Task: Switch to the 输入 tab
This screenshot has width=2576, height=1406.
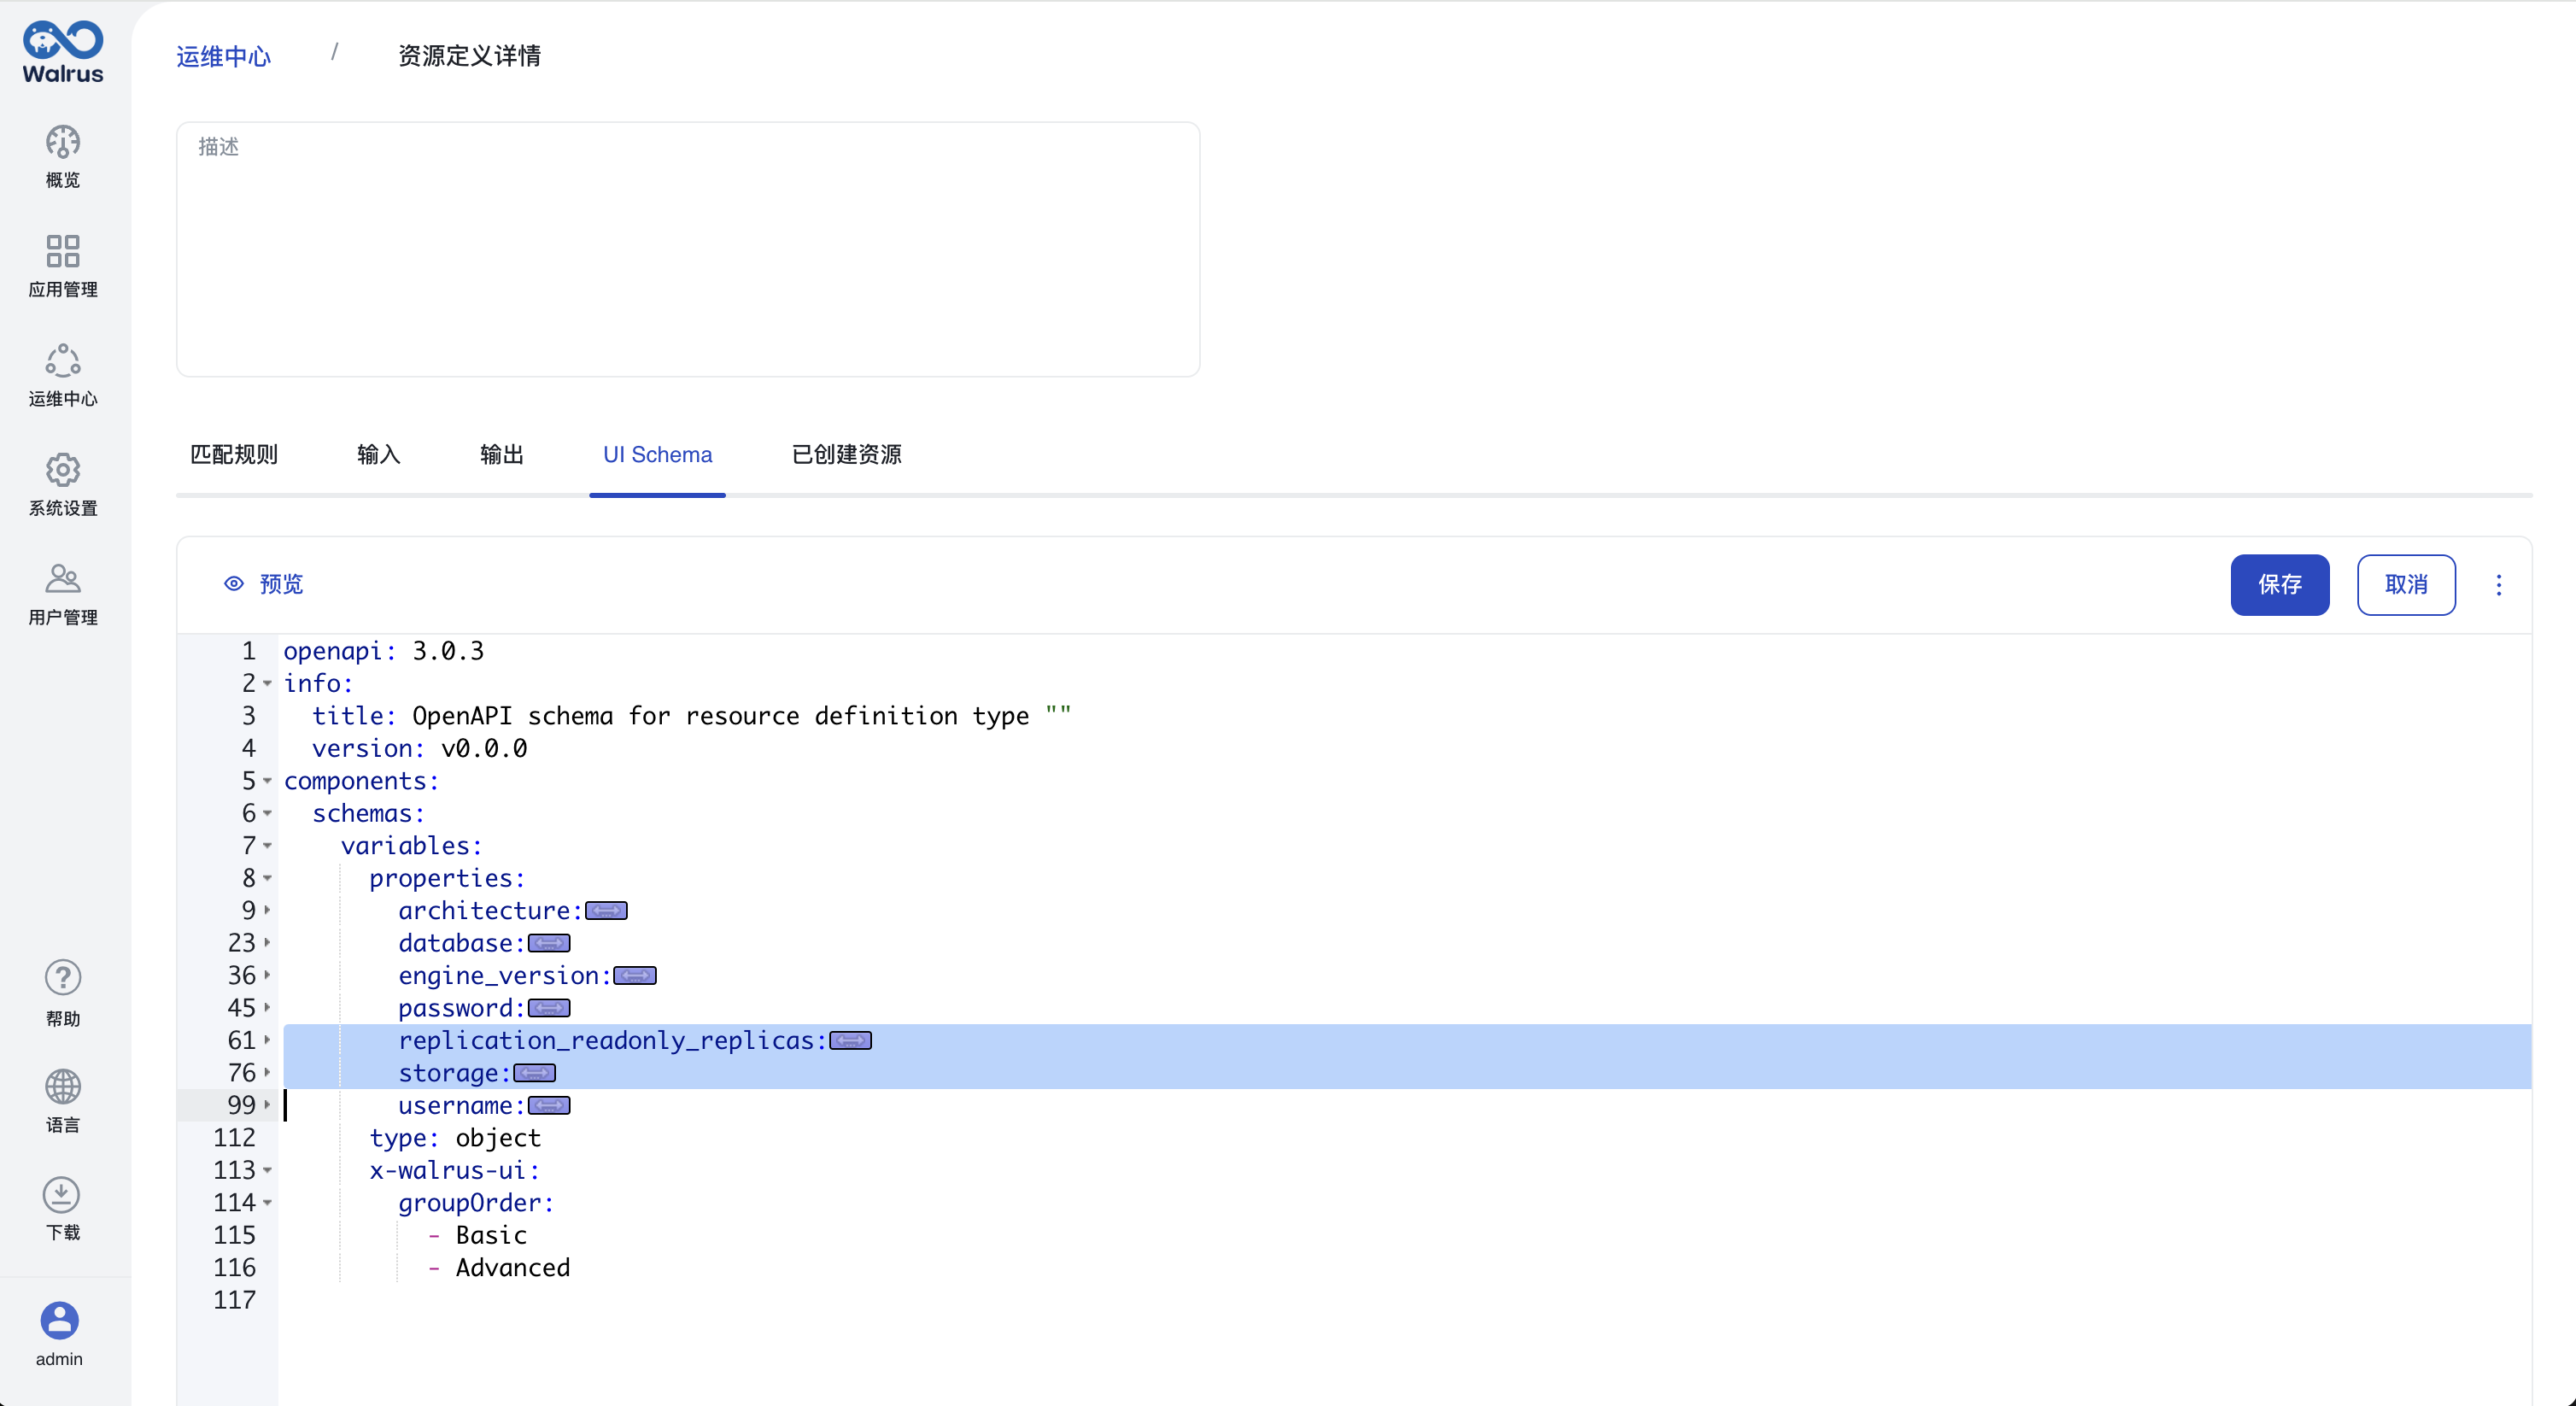Action: coord(379,454)
